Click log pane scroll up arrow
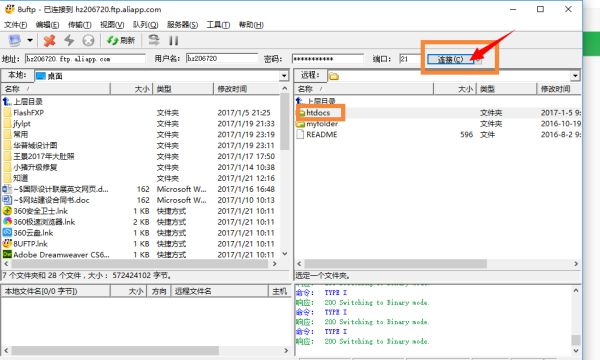 click(576, 291)
